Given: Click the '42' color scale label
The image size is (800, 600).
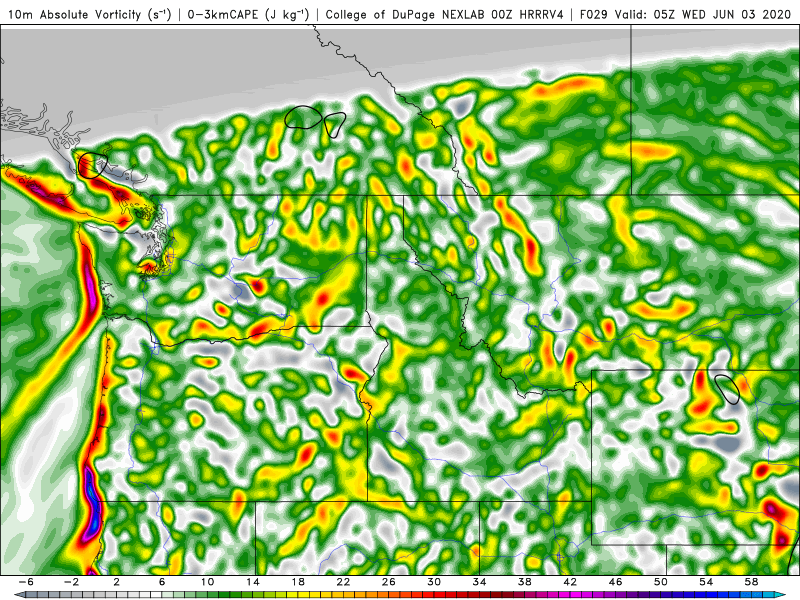Looking at the screenshot, I should point(570,582).
